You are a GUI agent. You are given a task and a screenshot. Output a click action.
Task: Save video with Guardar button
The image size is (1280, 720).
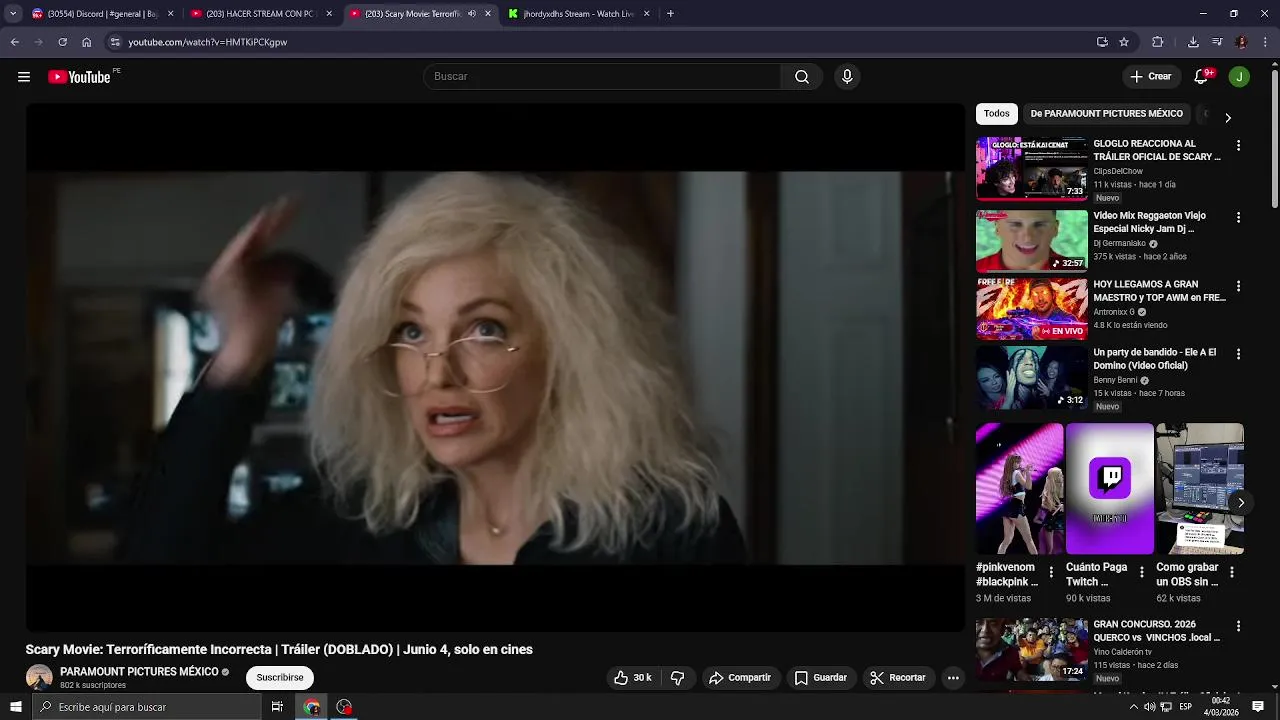click(821, 678)
